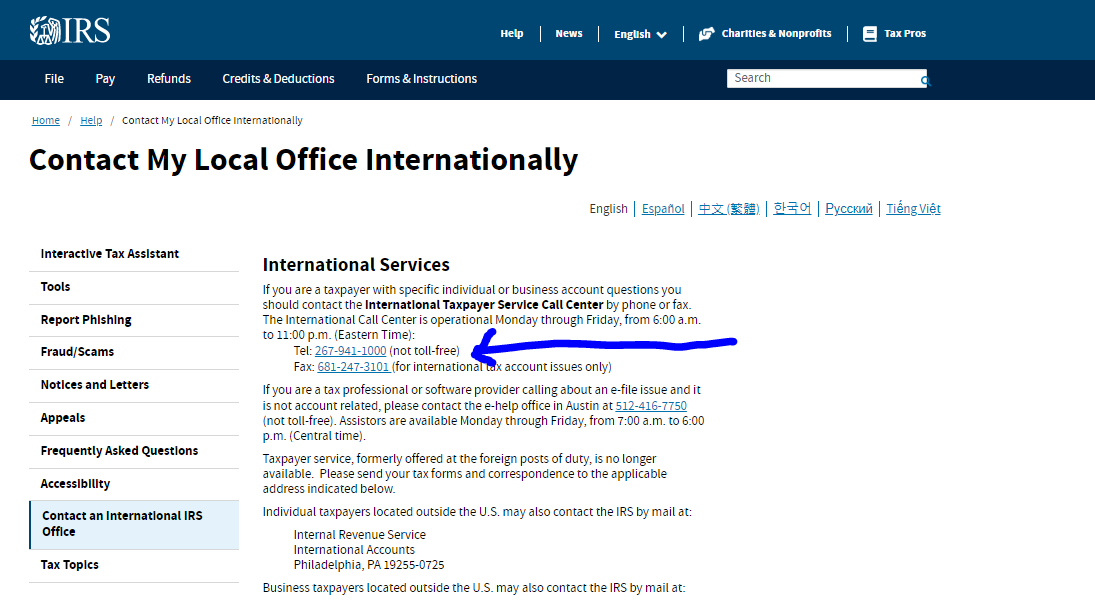Click the Philadelphia, PA 19255-0725 address line
Viewport: 1095px width, 606px height.
click(x=369, y=565)
